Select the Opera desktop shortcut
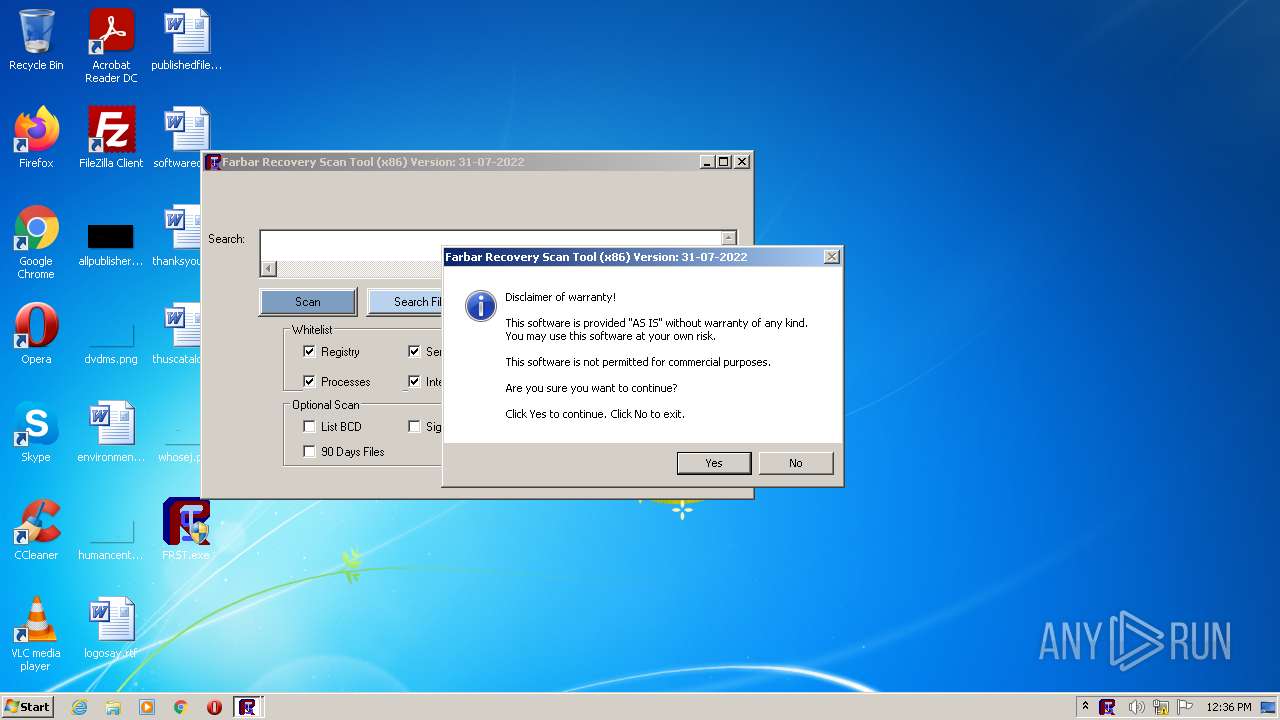This screenshot has width=1280, height=720. click(x=36, y=334)
